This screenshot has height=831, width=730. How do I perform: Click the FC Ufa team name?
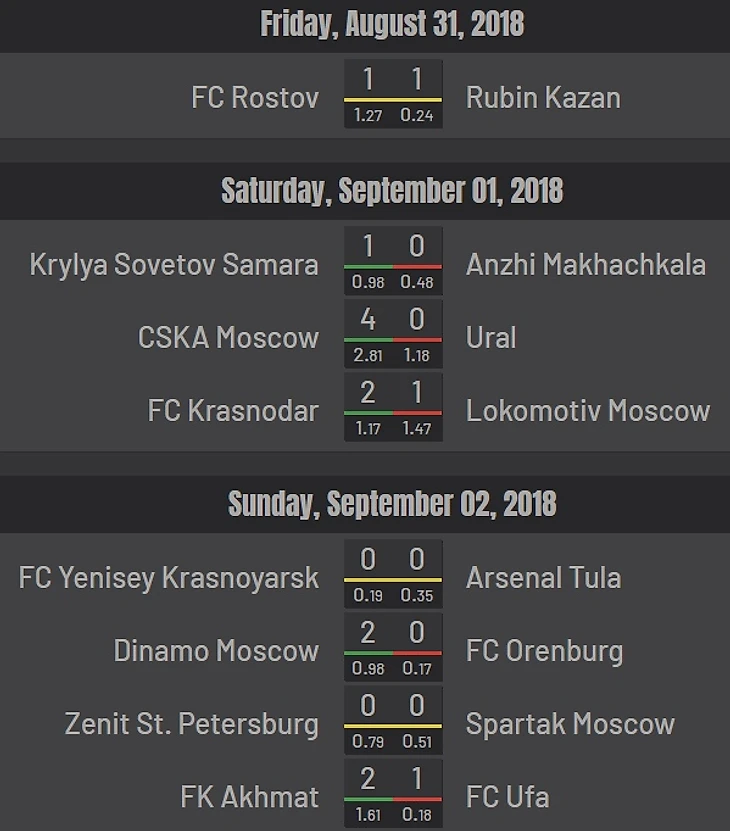click(x=507, y=797)
